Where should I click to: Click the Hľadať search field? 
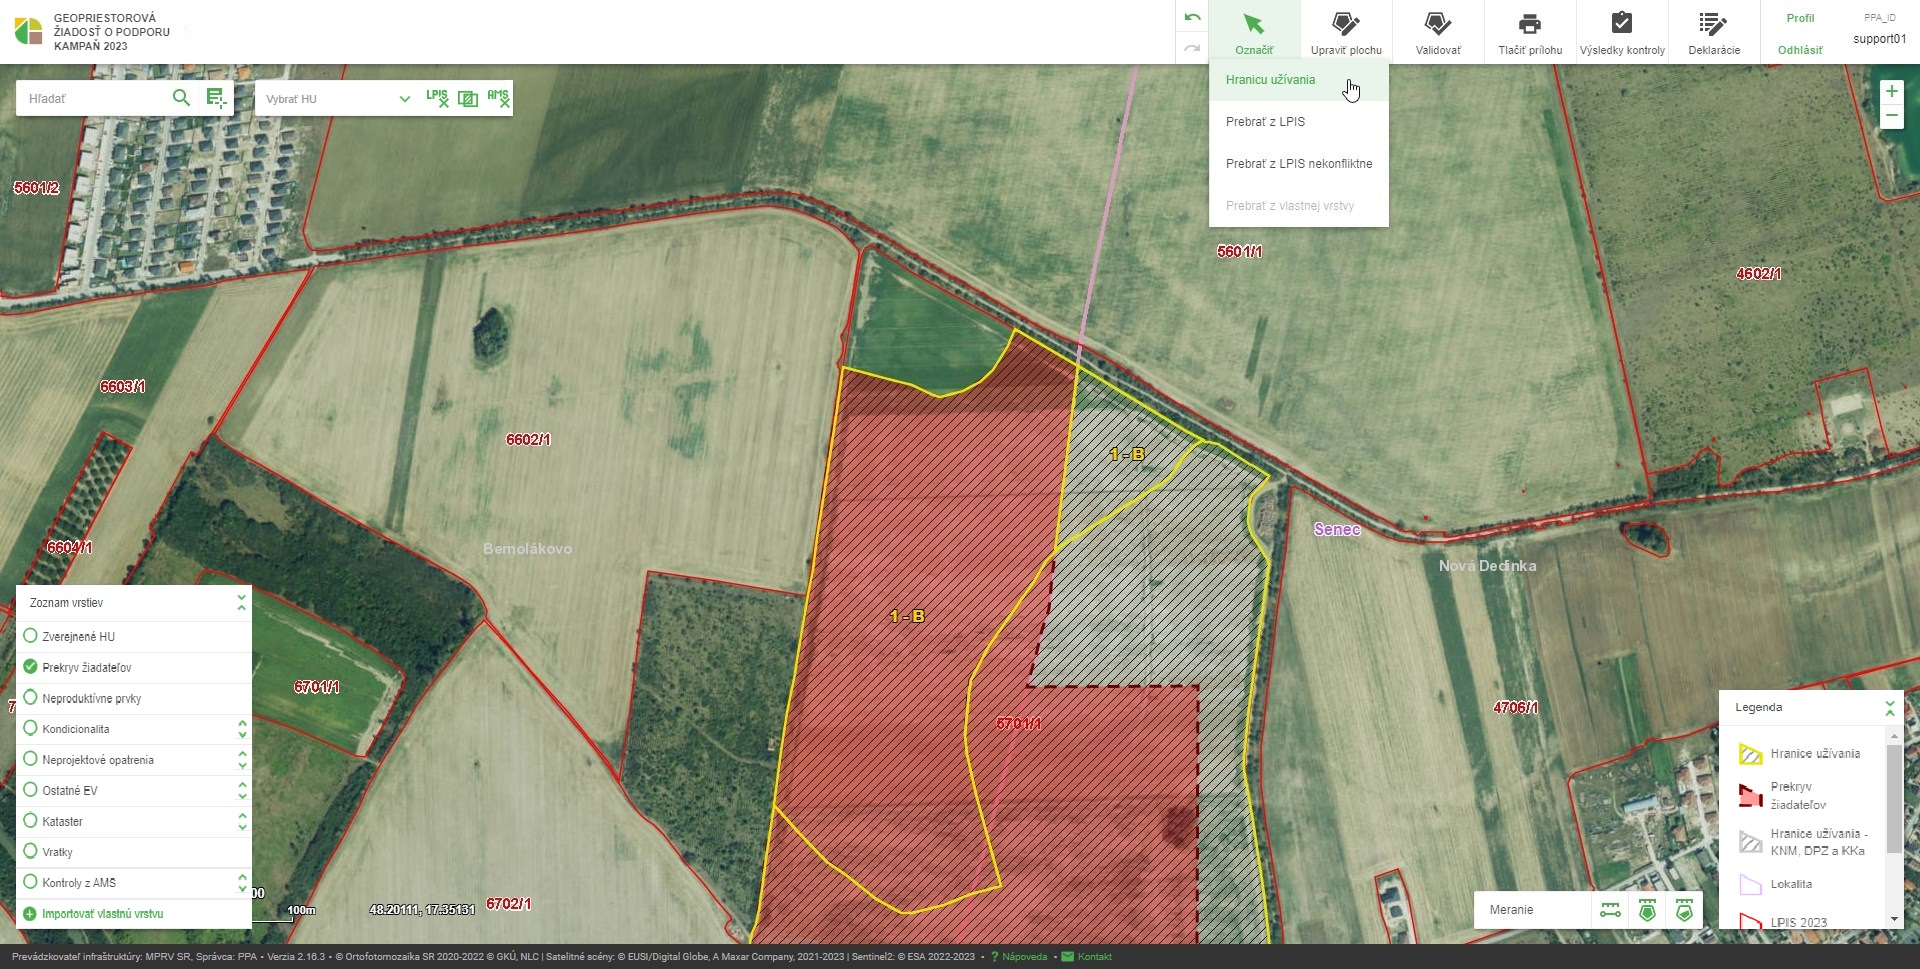(92, 99)
